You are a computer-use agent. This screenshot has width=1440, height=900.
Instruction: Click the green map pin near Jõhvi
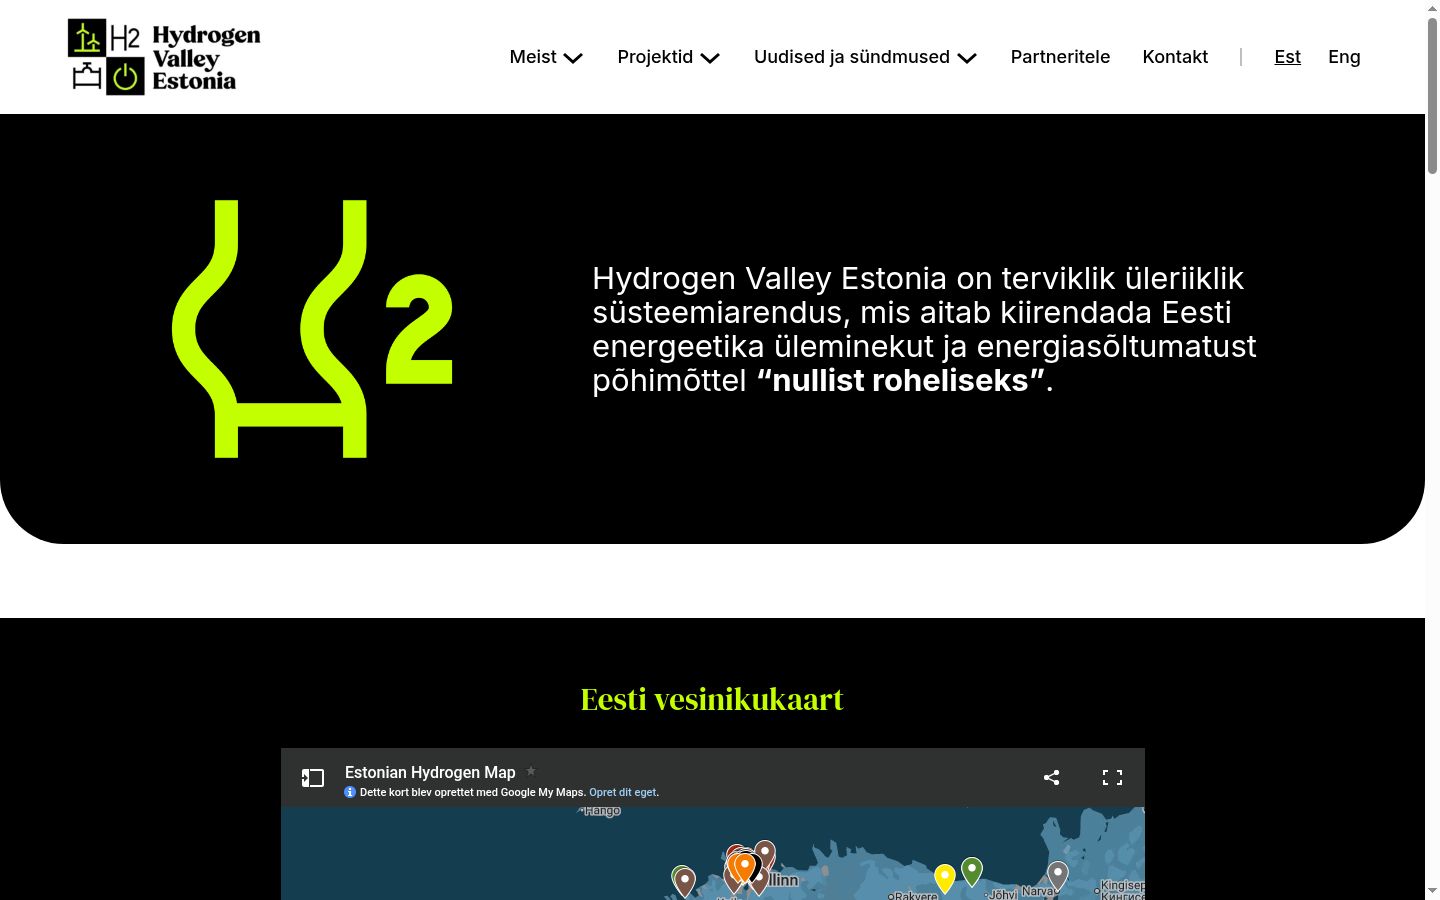point(972,871)
